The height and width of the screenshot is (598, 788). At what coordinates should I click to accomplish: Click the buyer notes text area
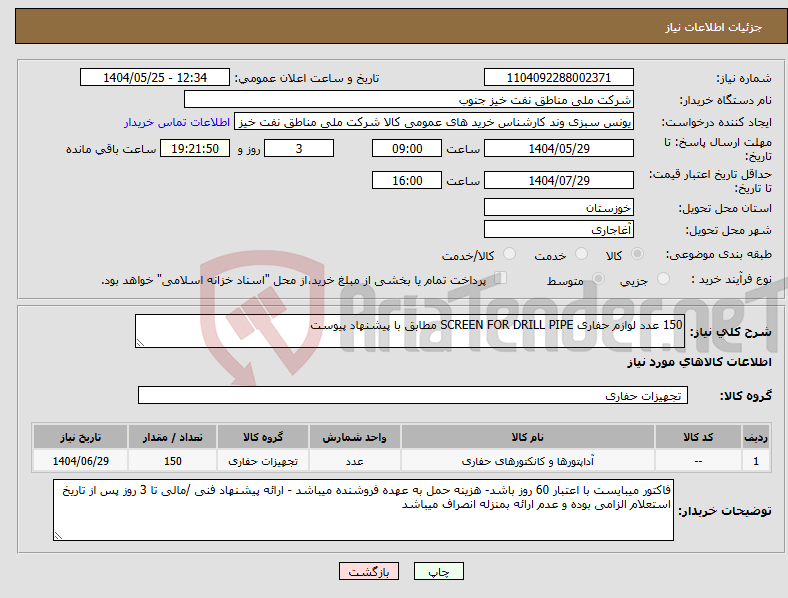[x=363, y=510]
